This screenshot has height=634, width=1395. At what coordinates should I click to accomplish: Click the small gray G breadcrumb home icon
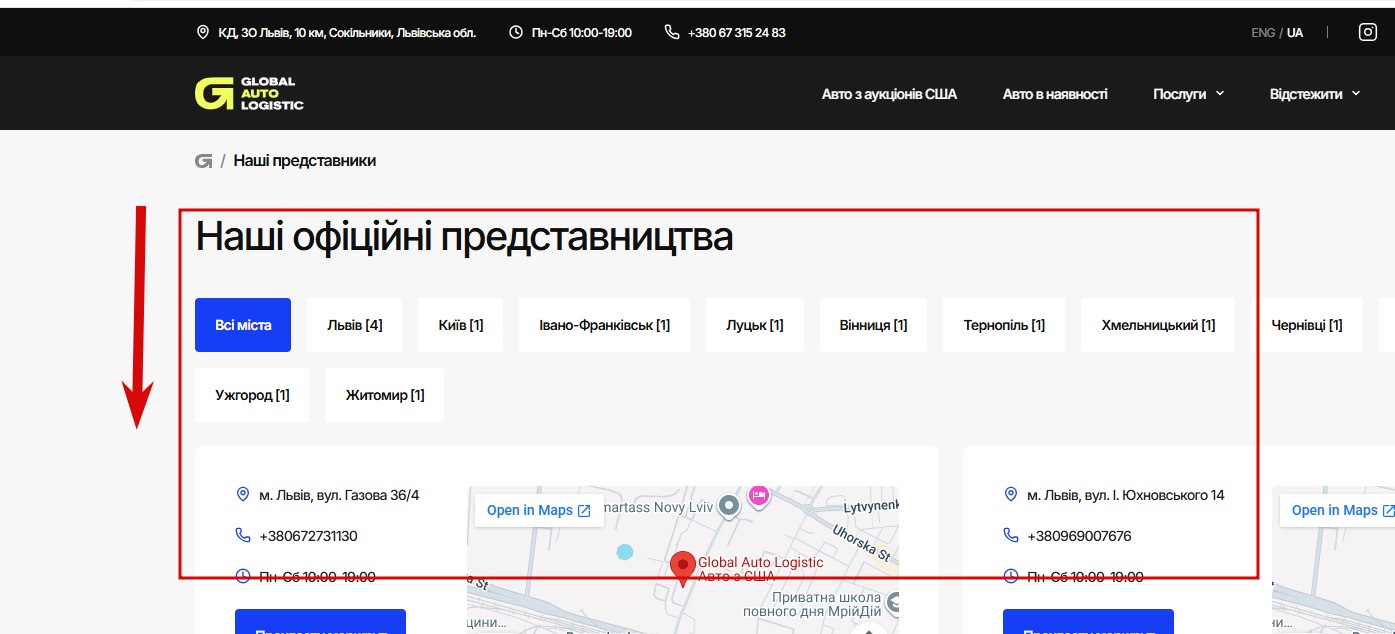click(204, 160)
